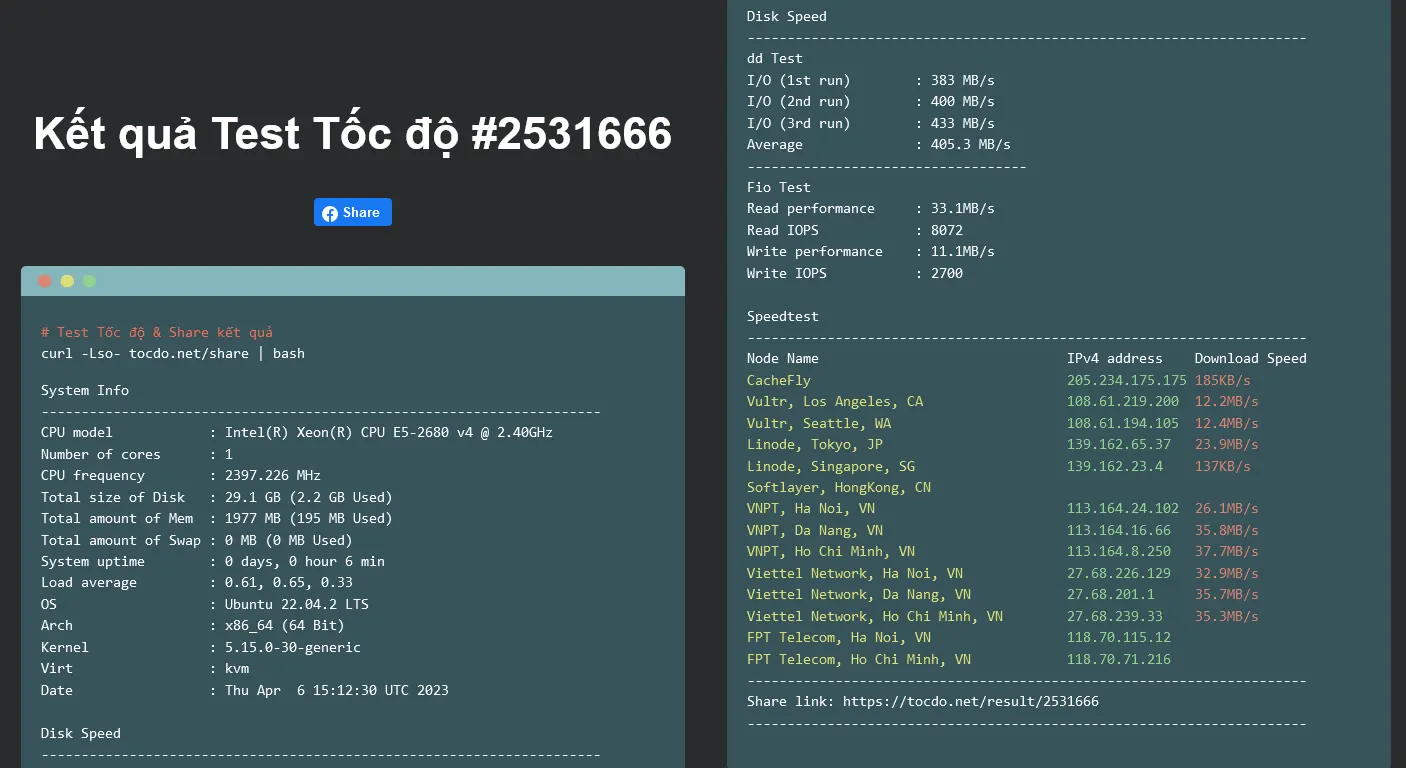1406x768 pixels.
Task: Click the page title with test number 2531666
Action: (352, 134)
